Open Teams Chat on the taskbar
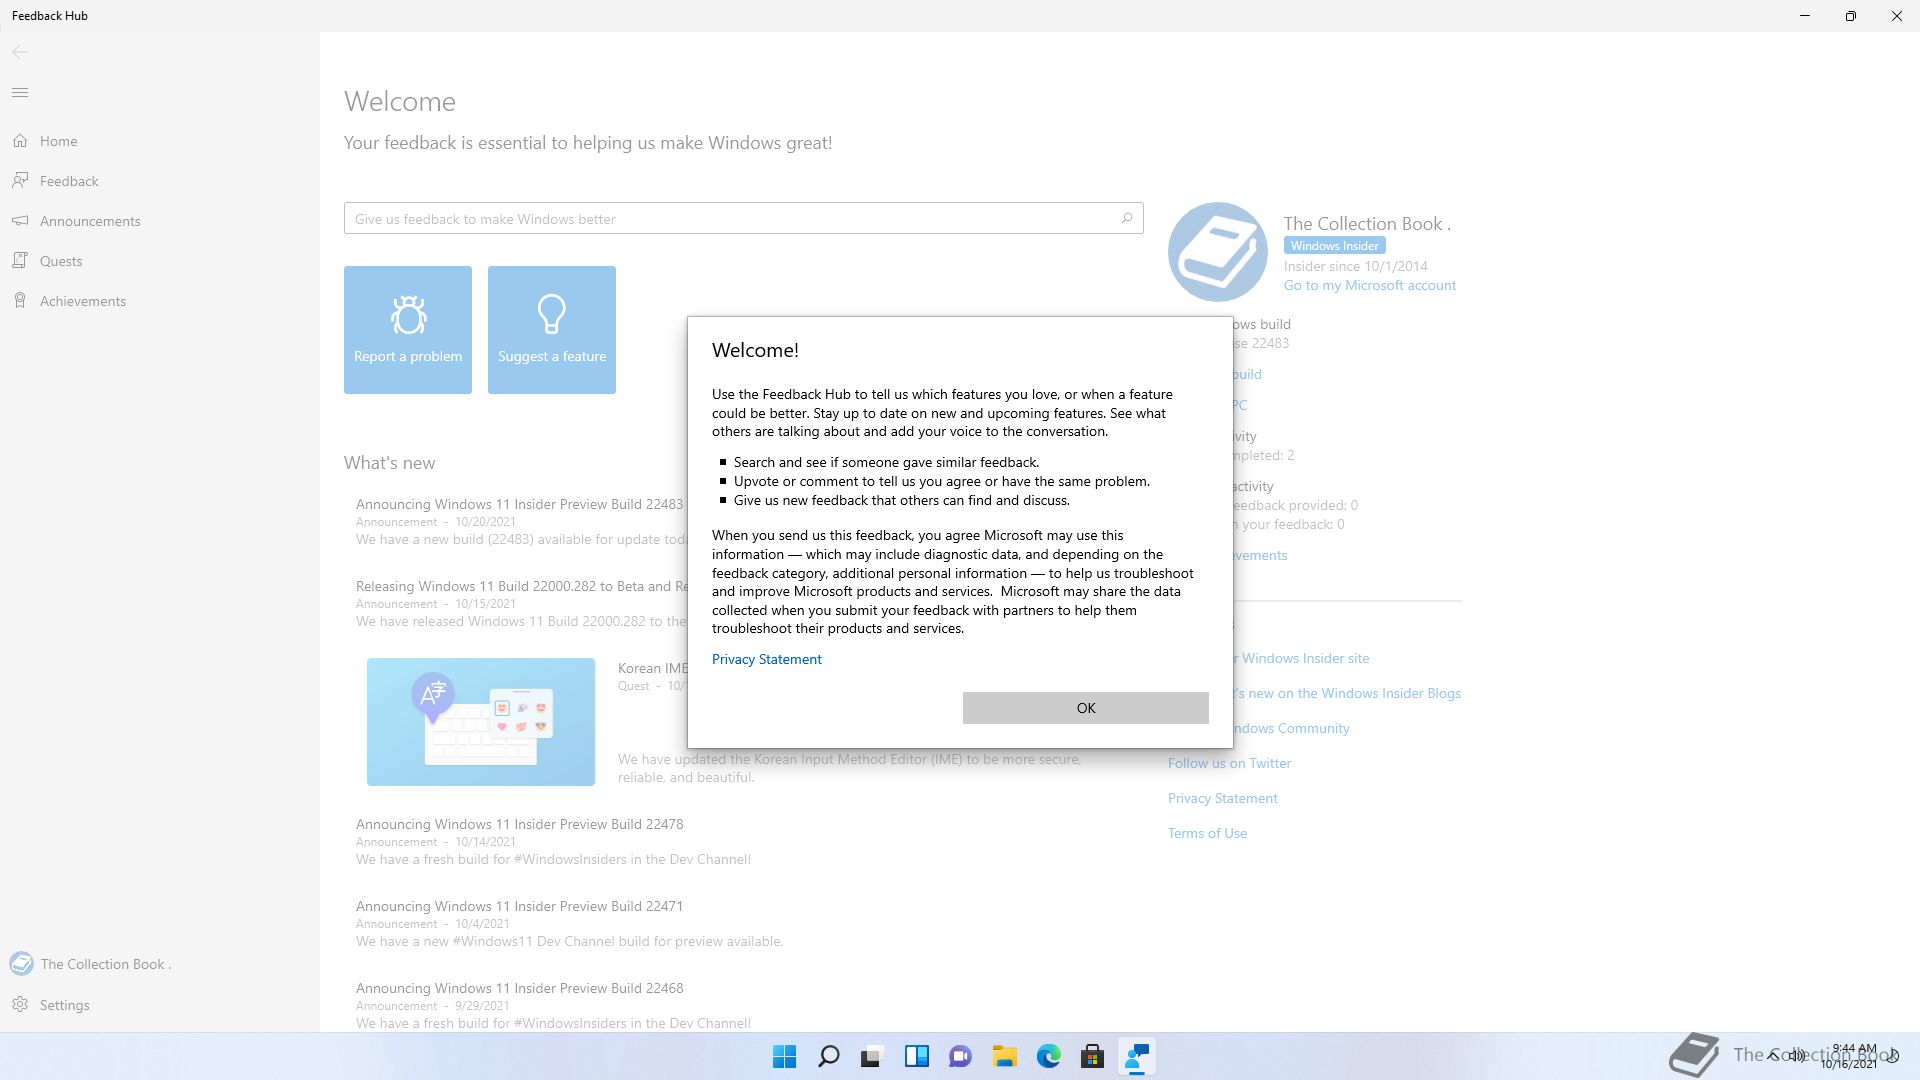1920x1080 pixels. (x=961, y=1056)
